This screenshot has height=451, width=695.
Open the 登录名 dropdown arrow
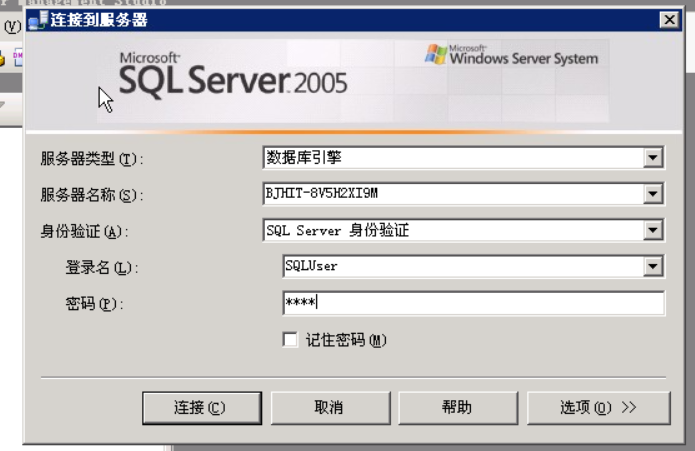[652, 267]
